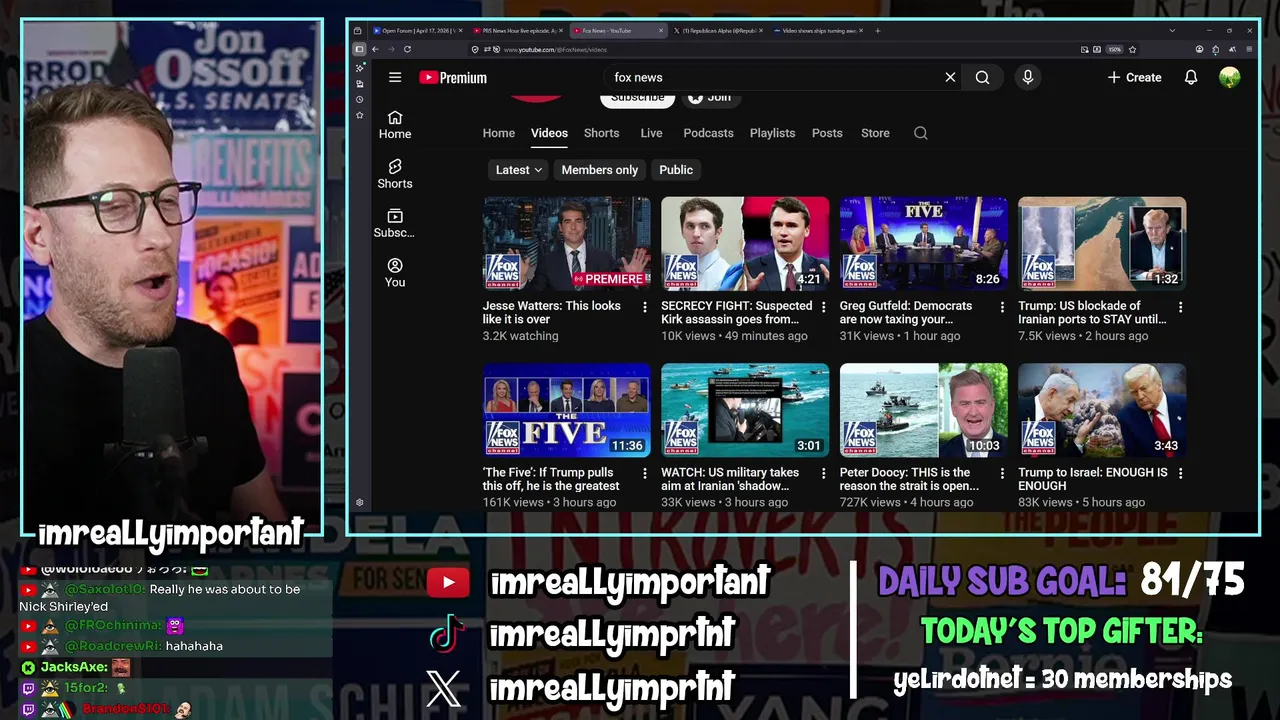The height and width of the screenshot is (720, 1280).
Task: Open browser sidebar settings gear
Action: tap(360, 503)
